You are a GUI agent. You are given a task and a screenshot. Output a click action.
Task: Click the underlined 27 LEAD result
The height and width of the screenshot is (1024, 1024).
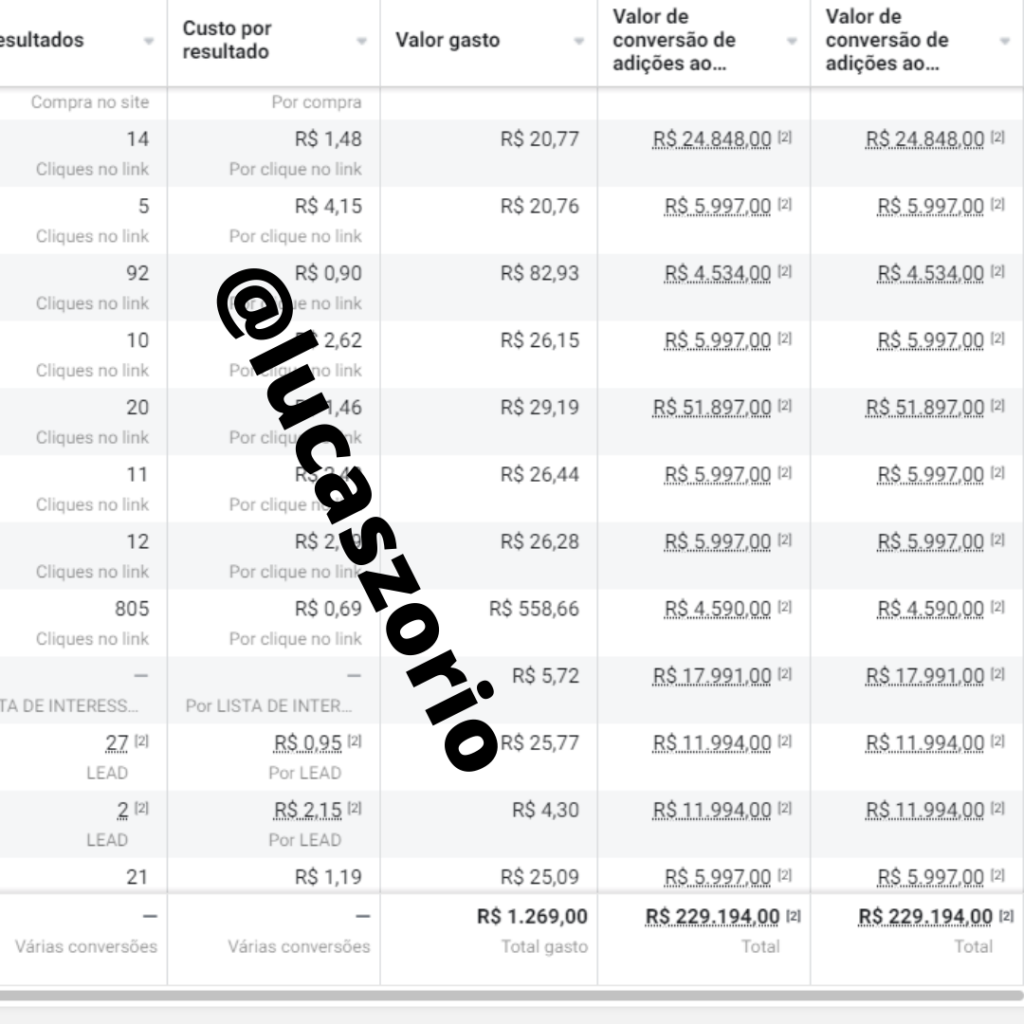[117, 743]
